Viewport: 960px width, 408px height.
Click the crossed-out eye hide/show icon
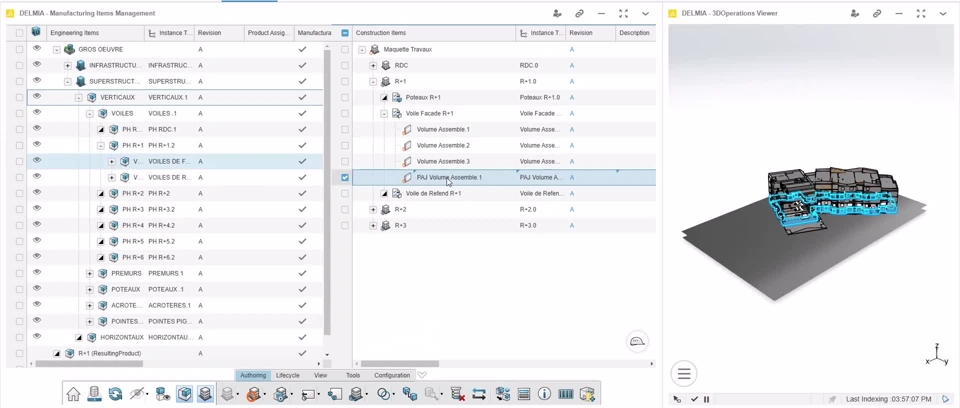coord(138,394)
